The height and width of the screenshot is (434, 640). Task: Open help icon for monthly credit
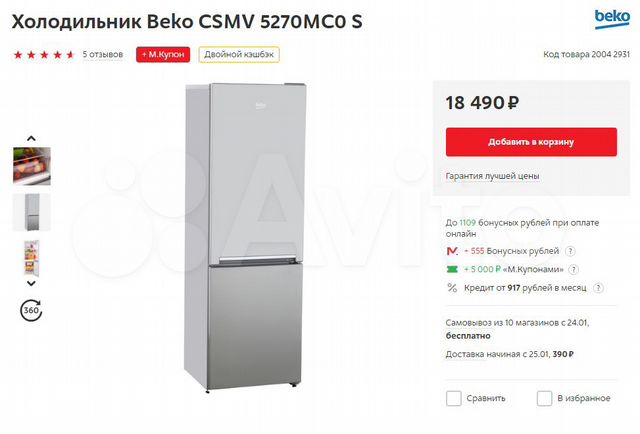coord(598,289)
